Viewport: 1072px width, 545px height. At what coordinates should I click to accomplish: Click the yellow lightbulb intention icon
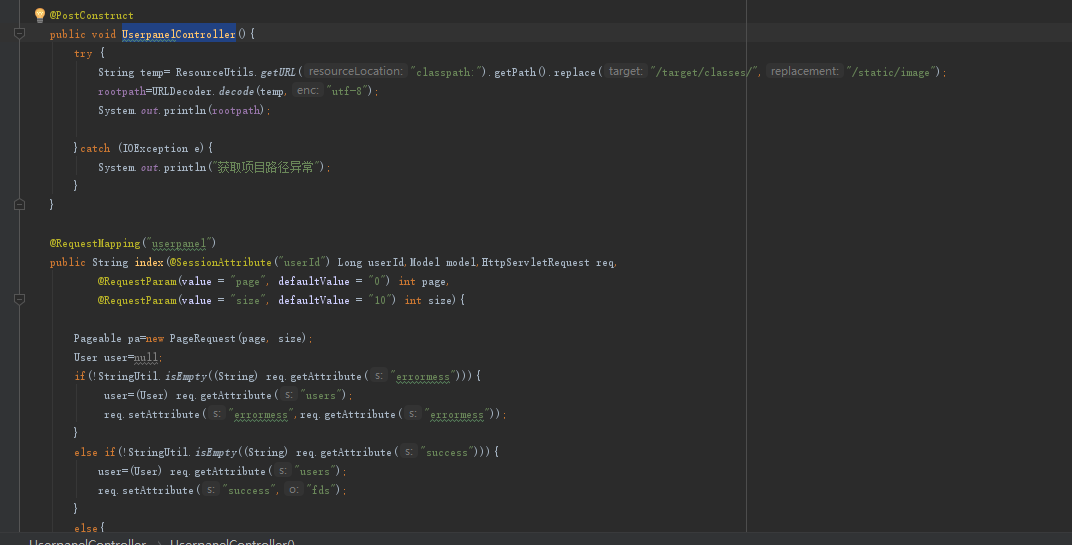[x=40, y=14]
